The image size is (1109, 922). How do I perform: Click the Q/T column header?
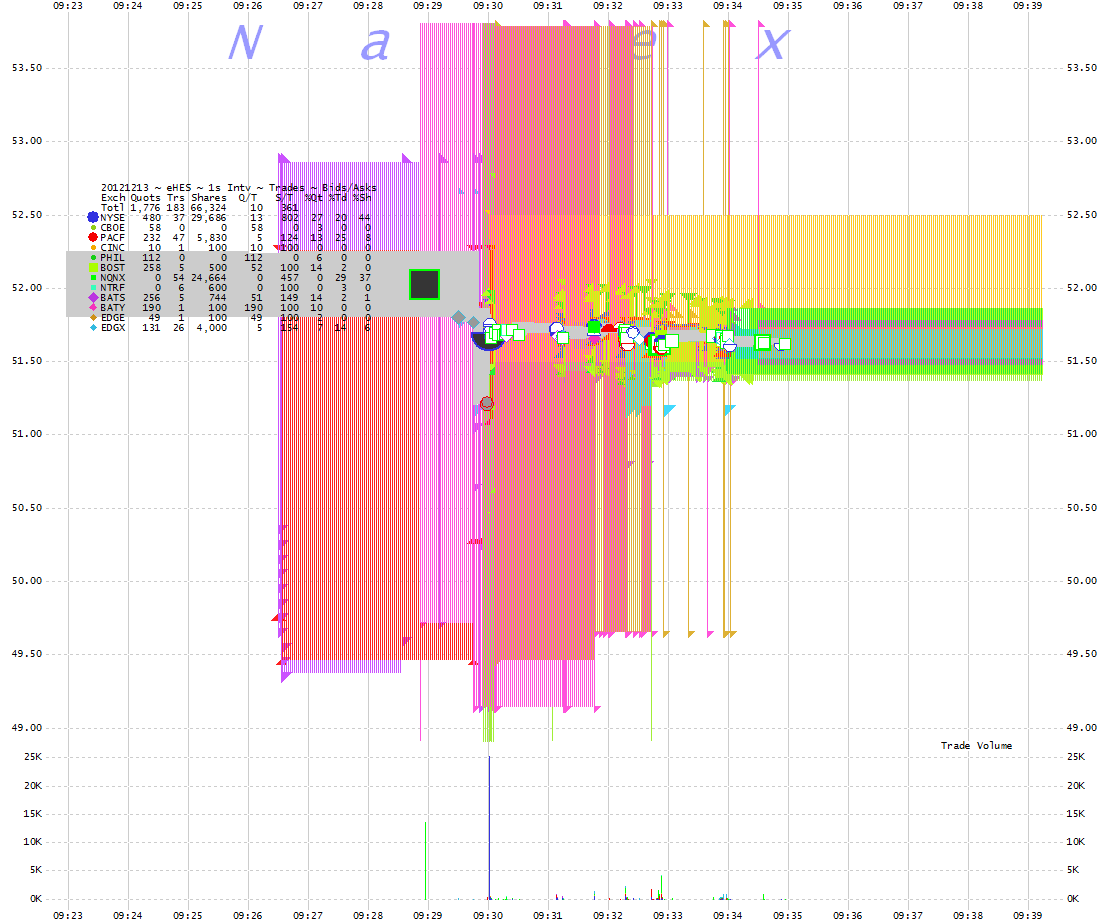(247, 198)
